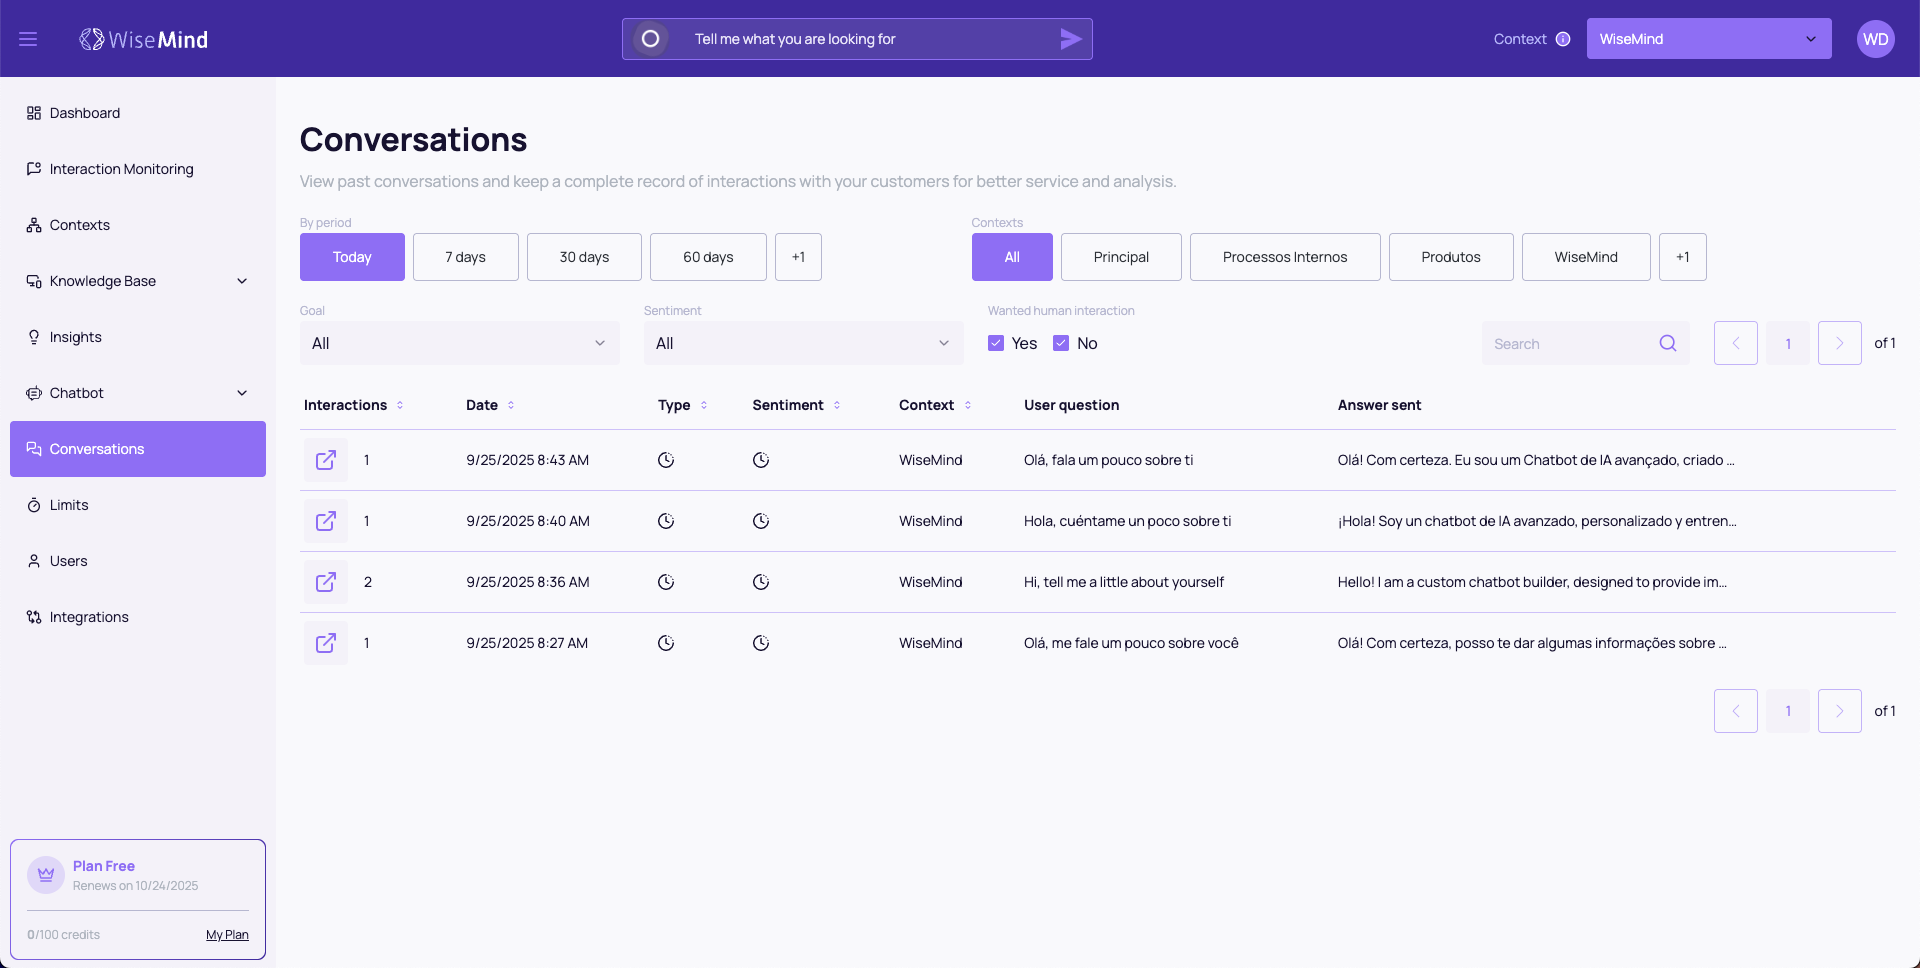Open the 8:43 AM conversation link icon
The image size is (1920, 968).
326,460
